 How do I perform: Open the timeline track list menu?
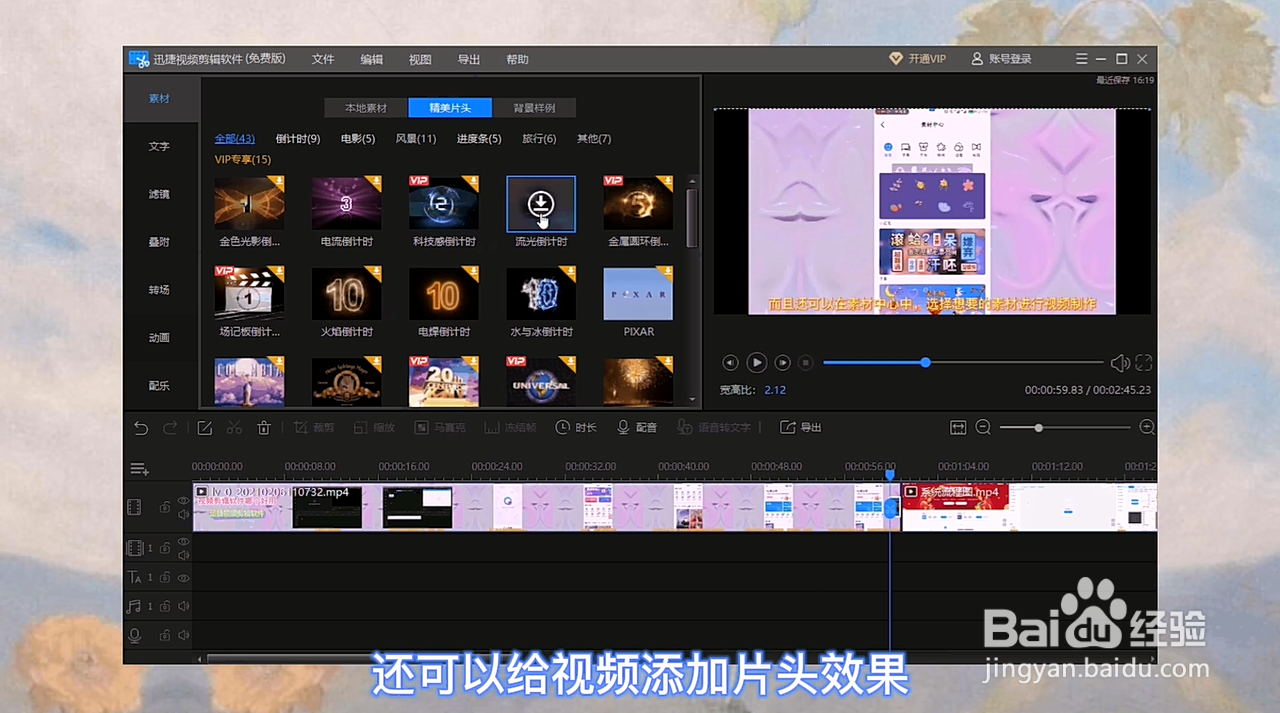pos(139,467)
